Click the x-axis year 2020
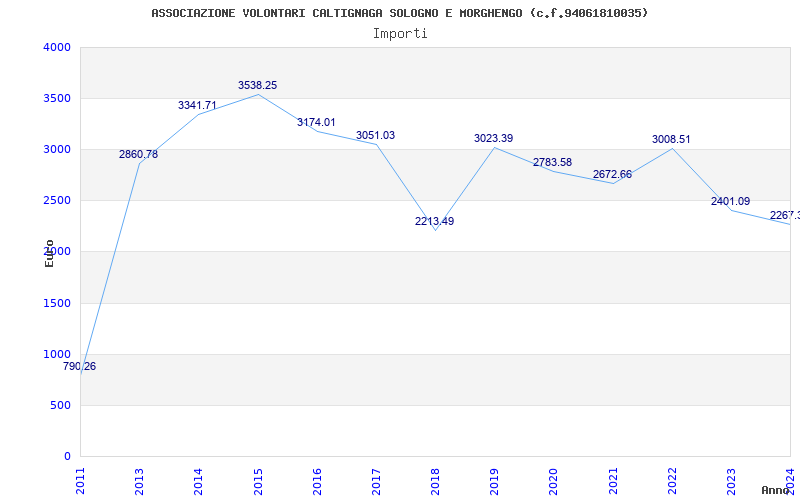This screenshot has width=800, height=500. [554, 481]
